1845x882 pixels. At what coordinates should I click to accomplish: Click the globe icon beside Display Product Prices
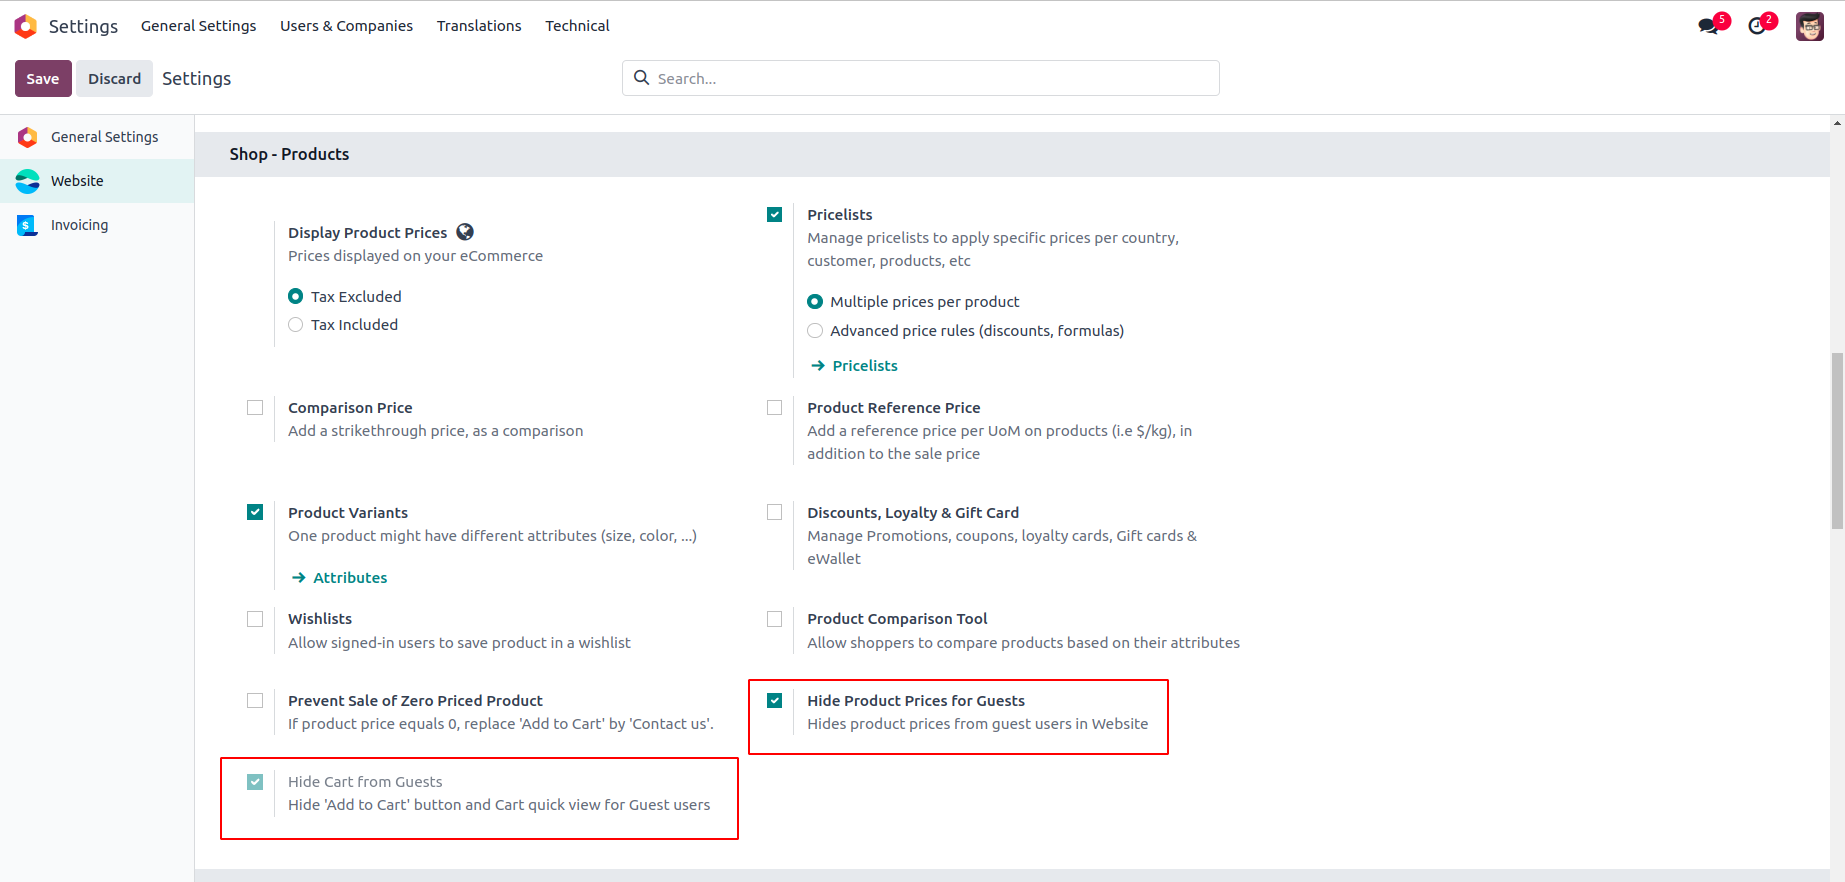click(x=465, y=232)
